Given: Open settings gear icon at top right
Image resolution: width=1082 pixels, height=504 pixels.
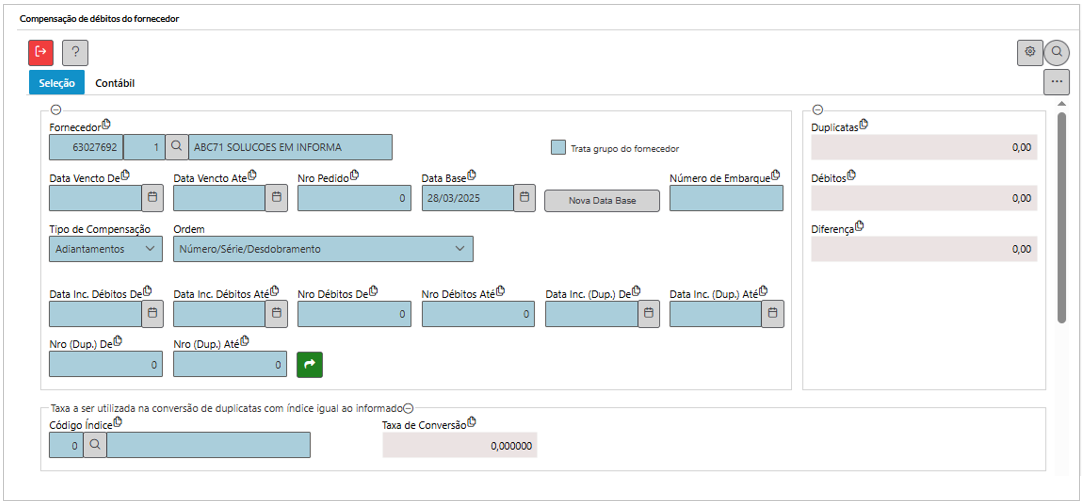Looking at the screenshot, I should tap(1029, 53).
